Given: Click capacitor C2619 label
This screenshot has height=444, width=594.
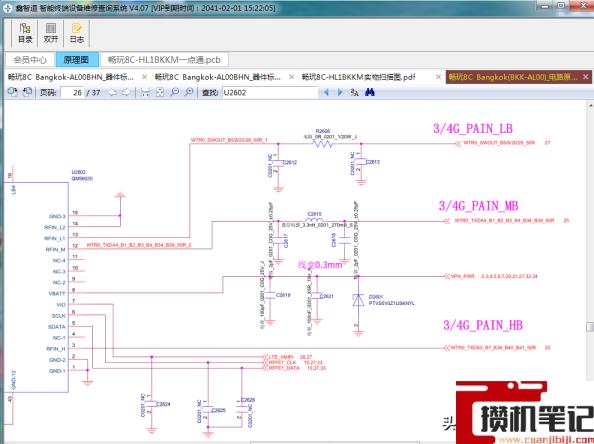Looking at the screenshot, I should 283,295.
